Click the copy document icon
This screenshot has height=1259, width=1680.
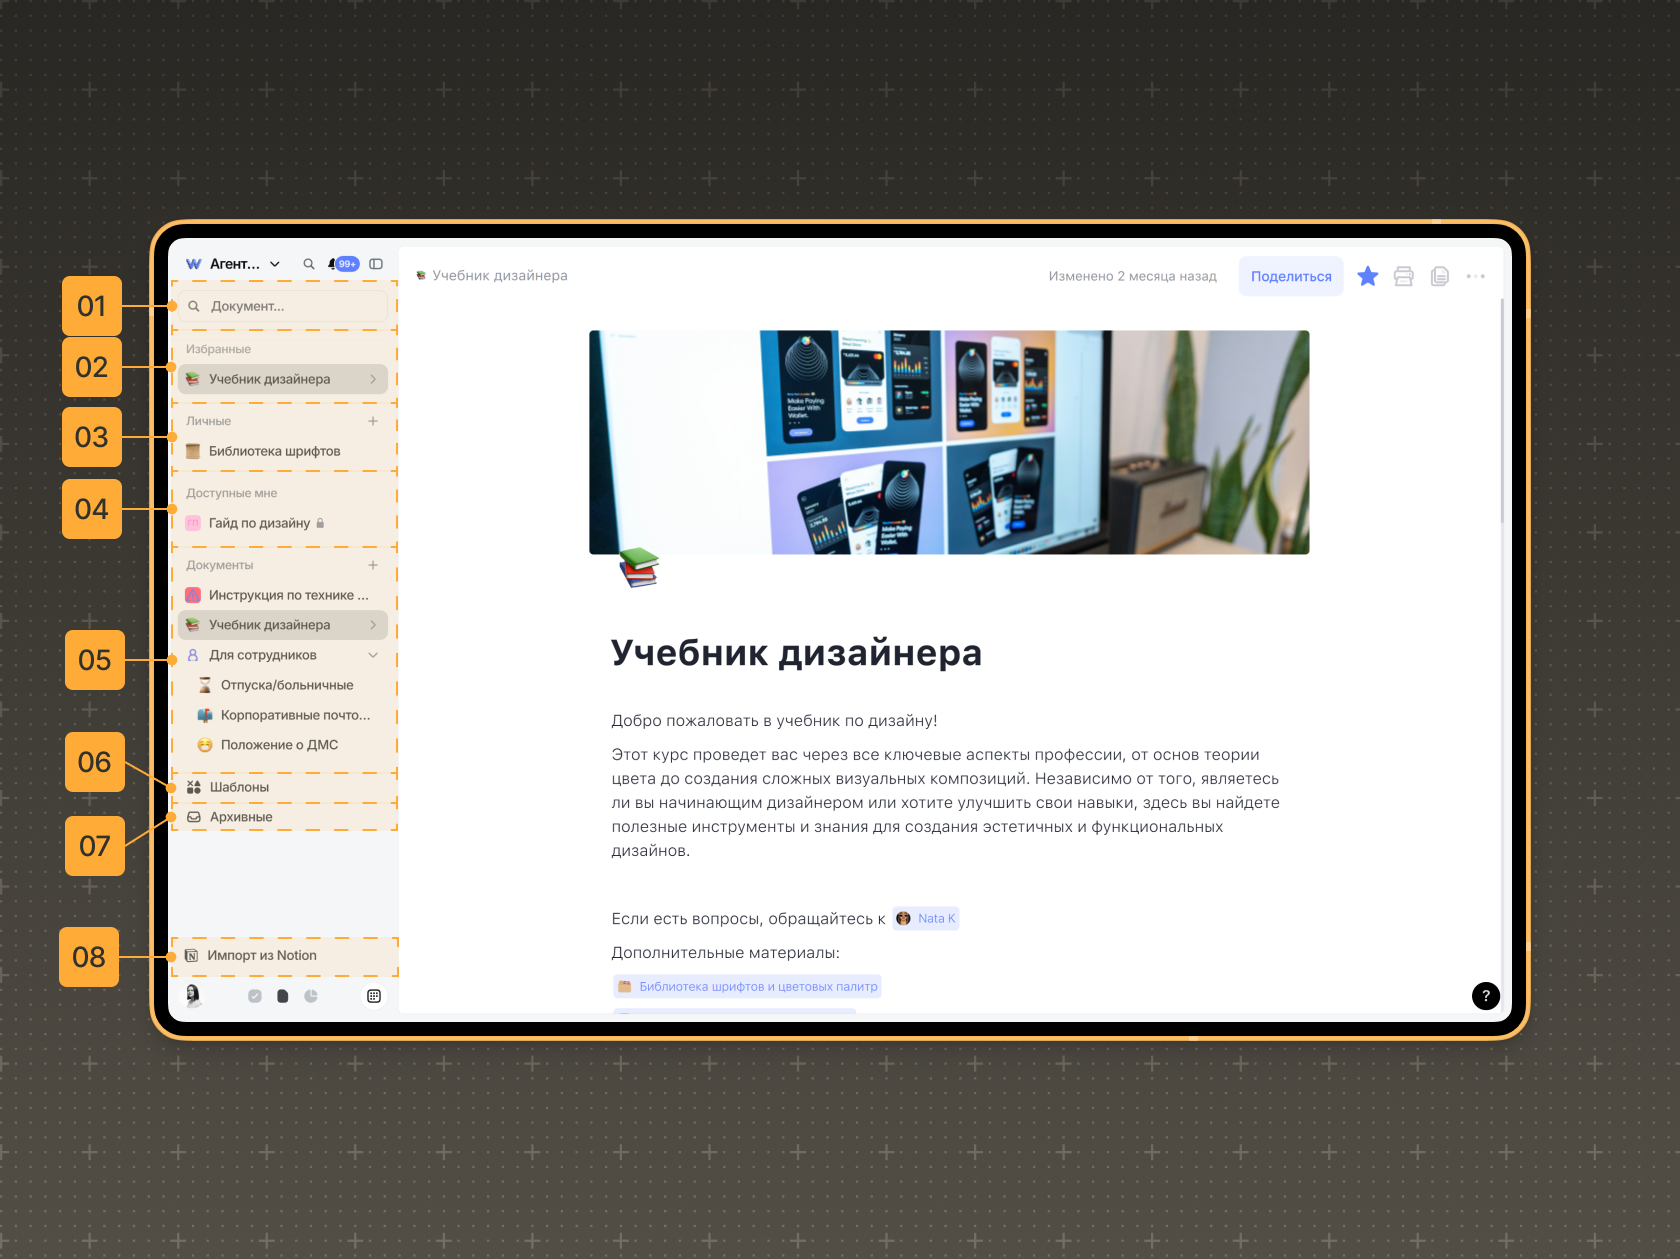[x=1439, y=277]
